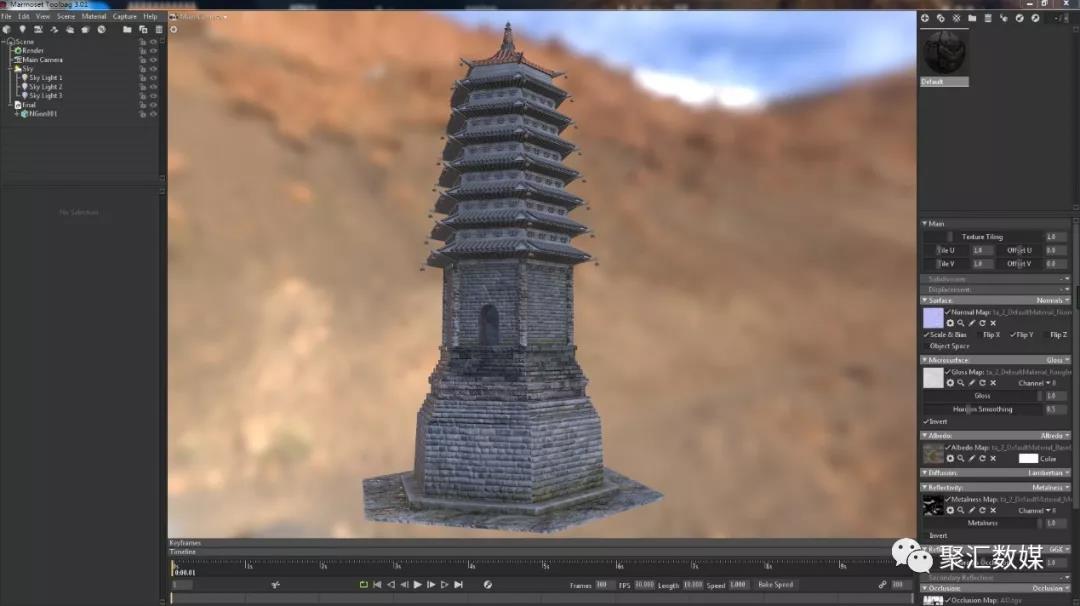Open the Capture menu

(125, 17)
